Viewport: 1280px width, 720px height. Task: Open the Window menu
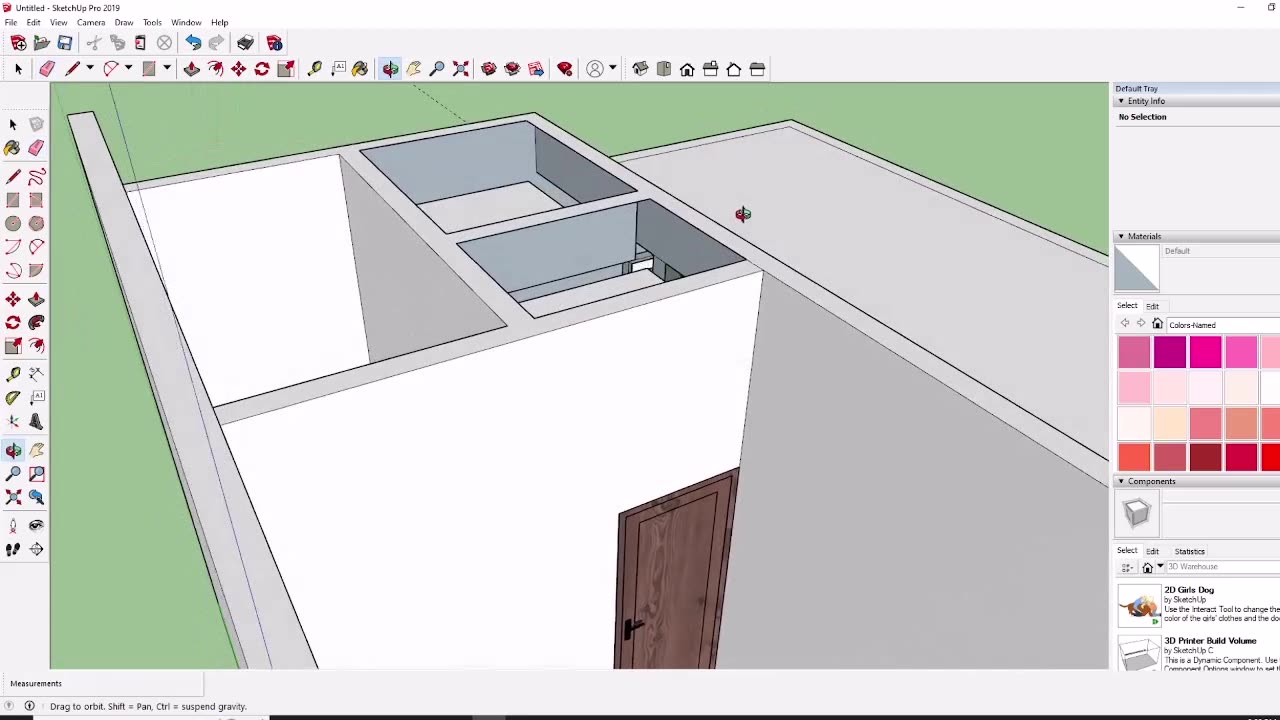[186, 22]
